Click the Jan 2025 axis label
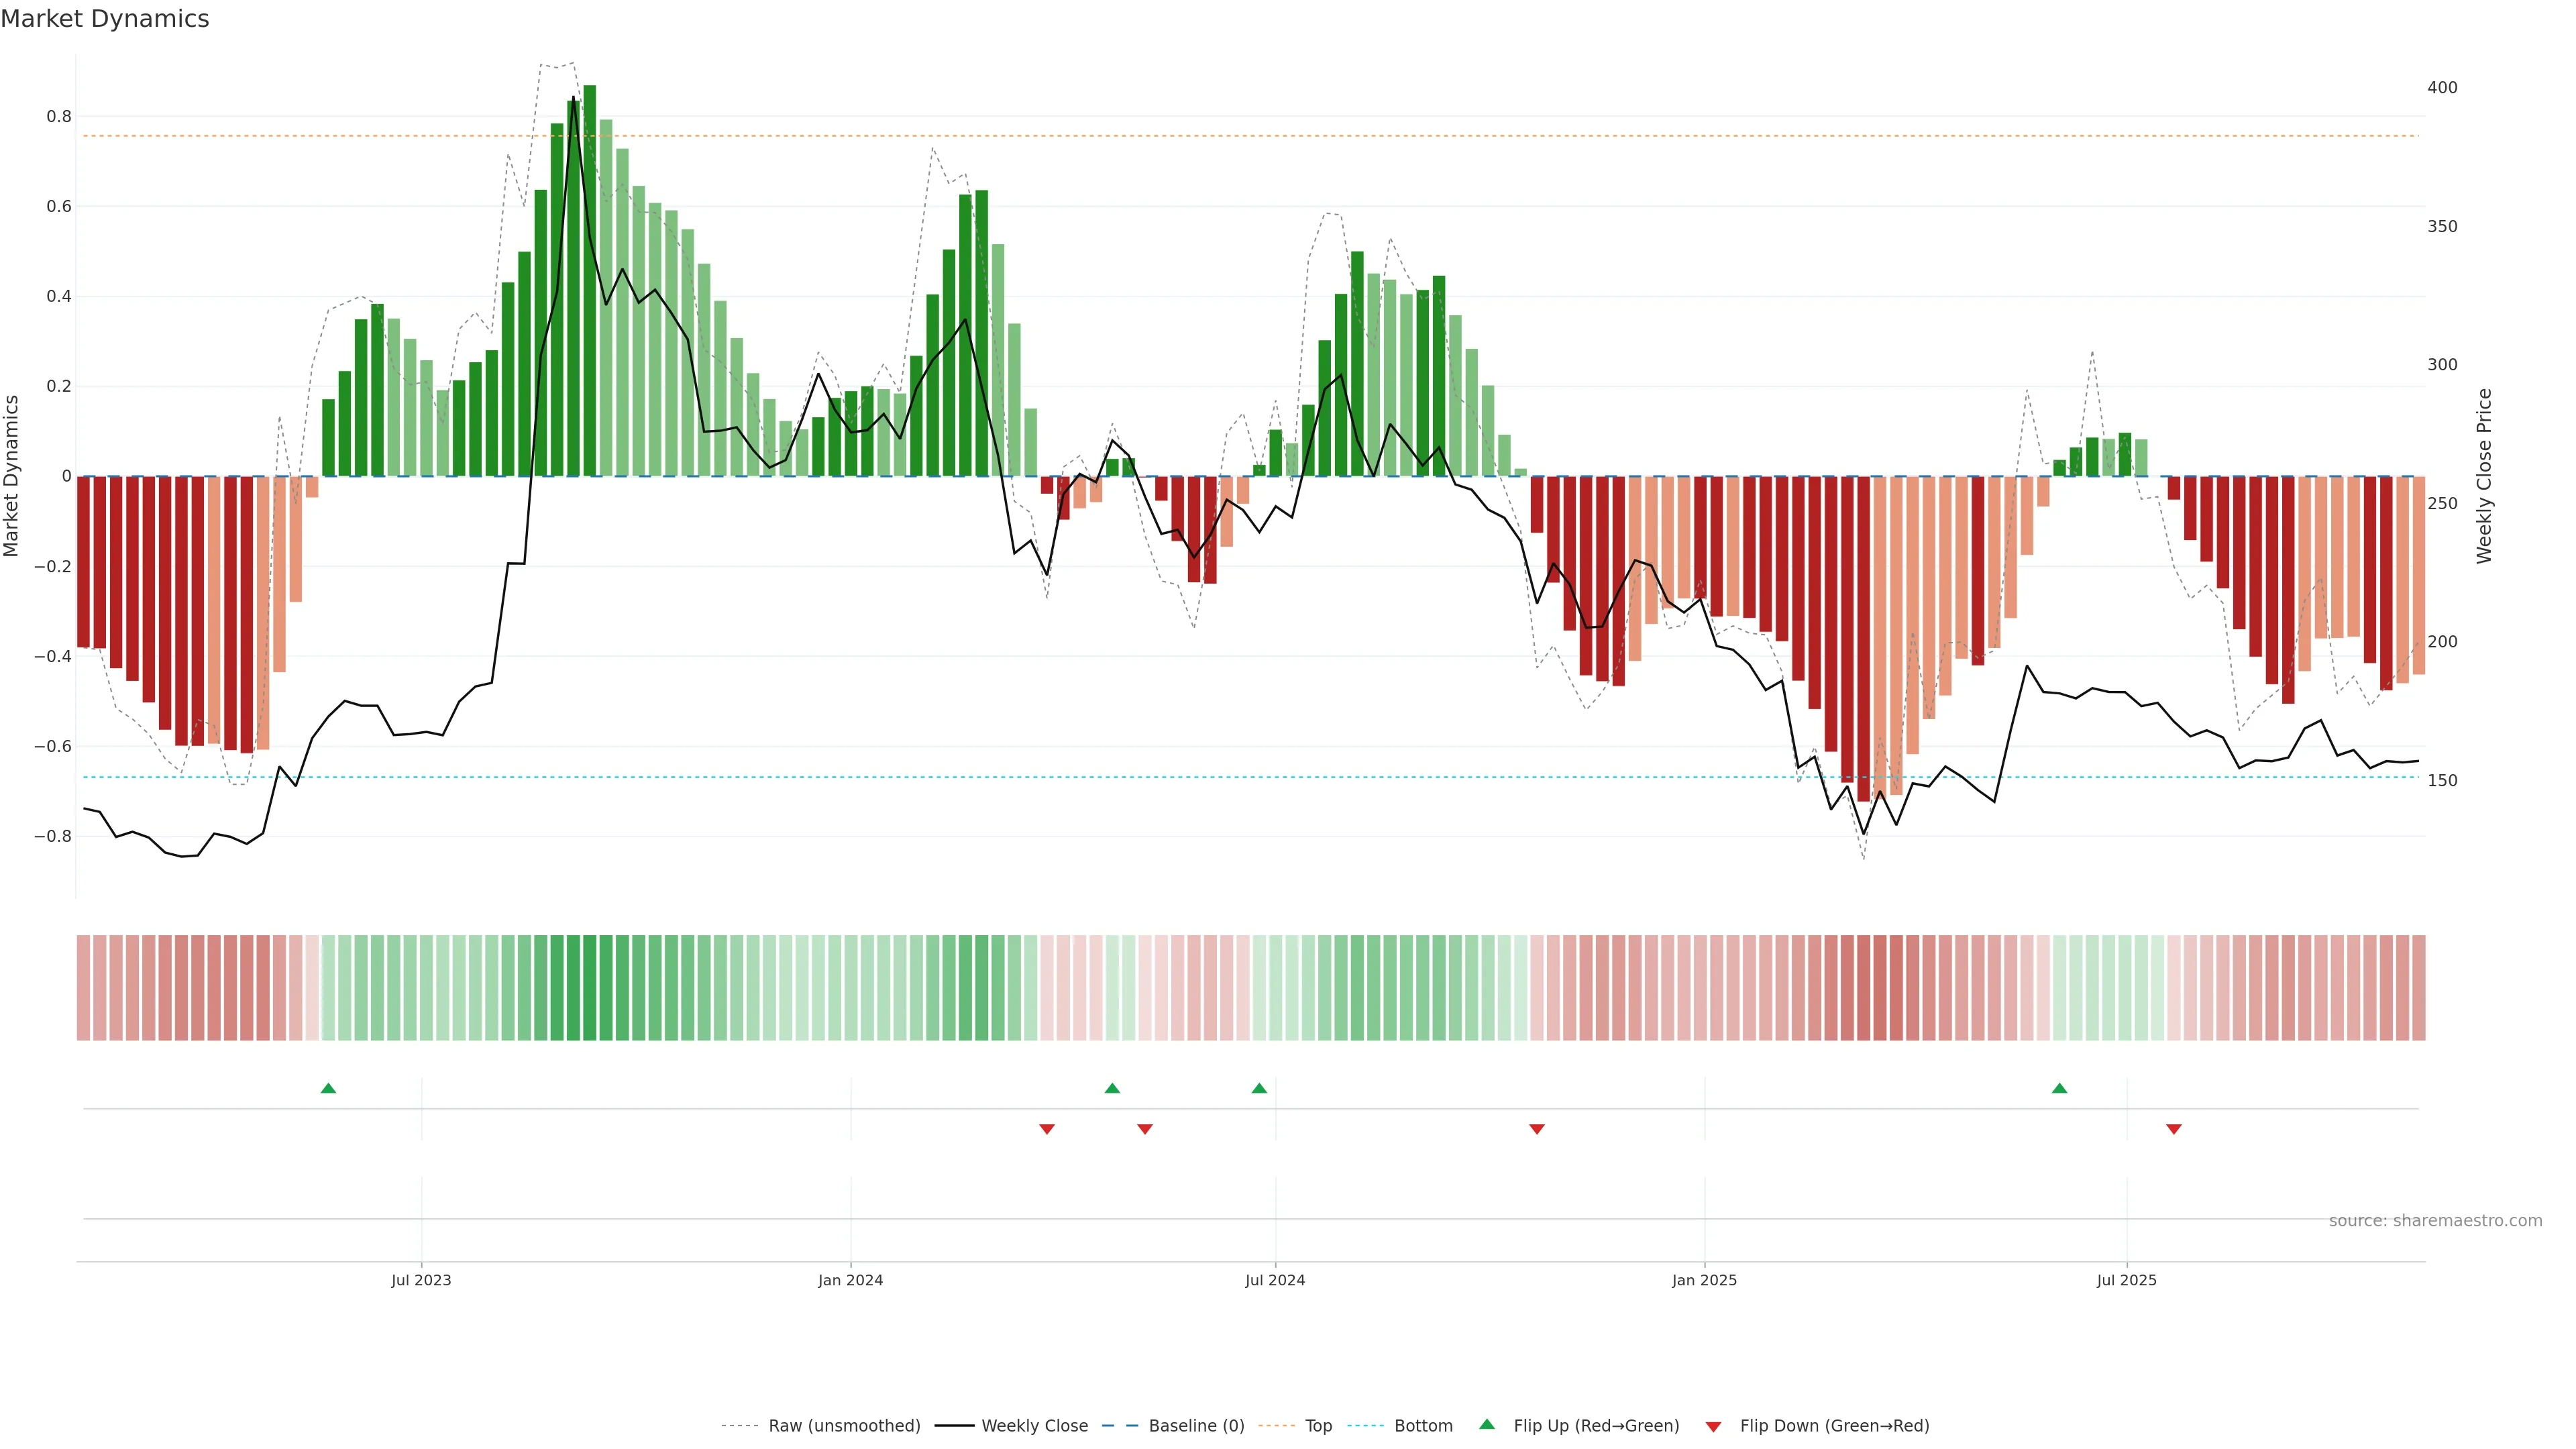 click(x=1704, y=1280)
